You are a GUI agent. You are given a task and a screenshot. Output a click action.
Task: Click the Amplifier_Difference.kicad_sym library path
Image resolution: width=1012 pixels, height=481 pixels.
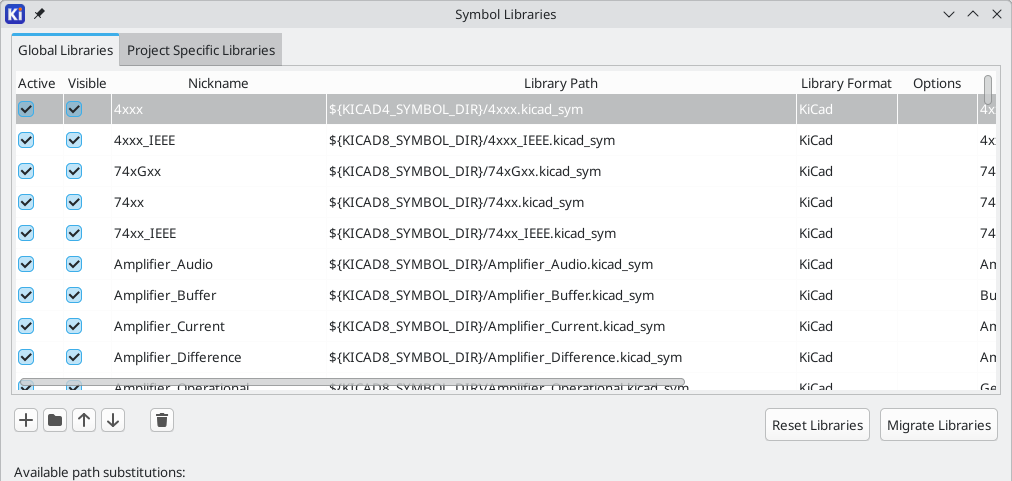(x=561, y=357)
